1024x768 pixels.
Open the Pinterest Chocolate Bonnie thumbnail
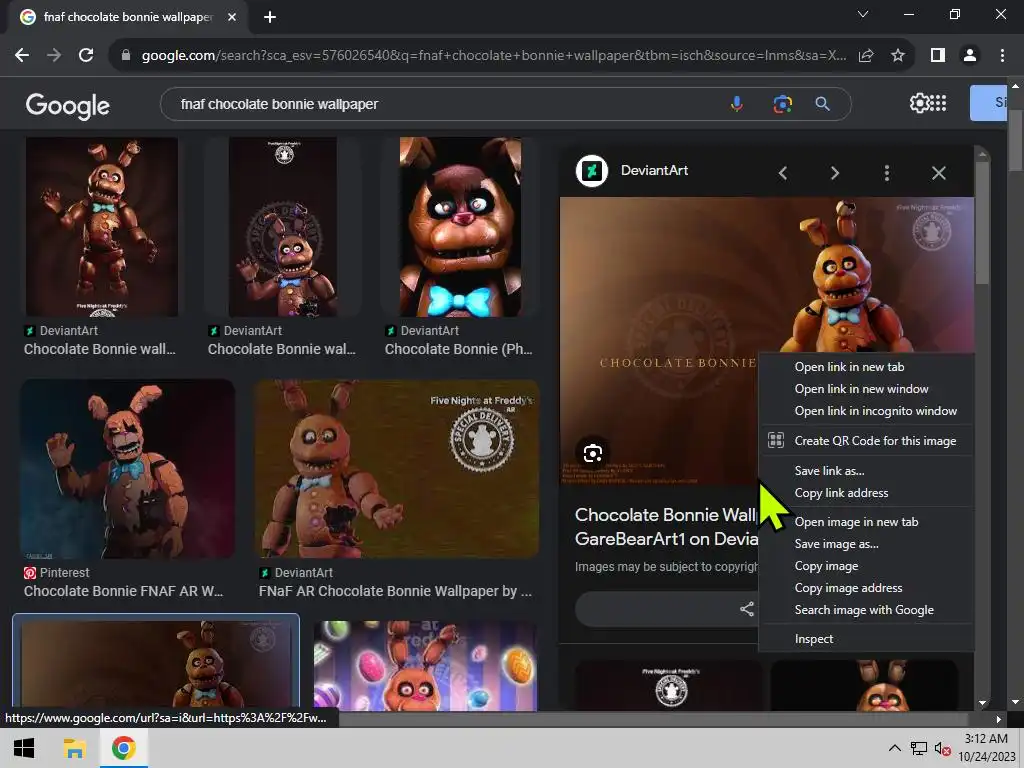(127, 469)
